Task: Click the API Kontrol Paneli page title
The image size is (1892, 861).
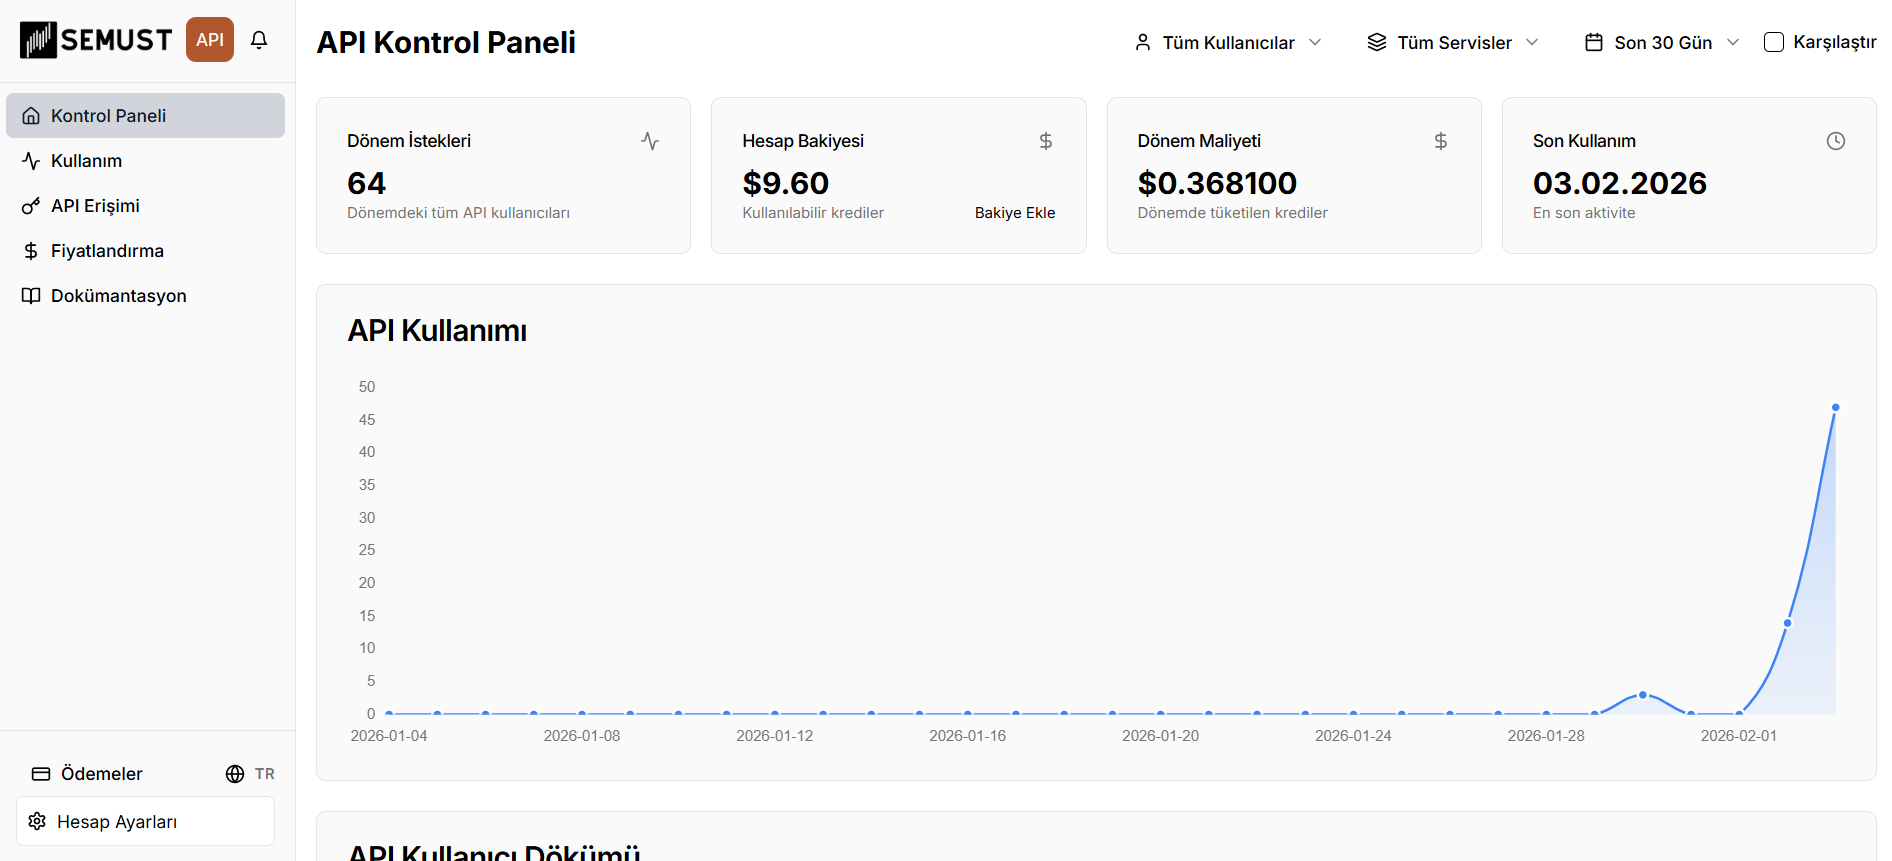Action: (x=446, y=43)
